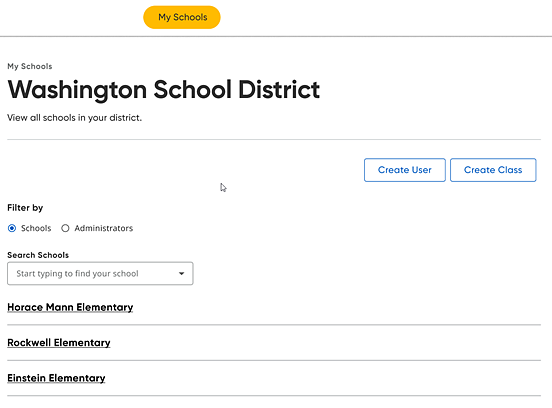Click the Create User button
The image size is (552, 408).
(x=404, y=170)
